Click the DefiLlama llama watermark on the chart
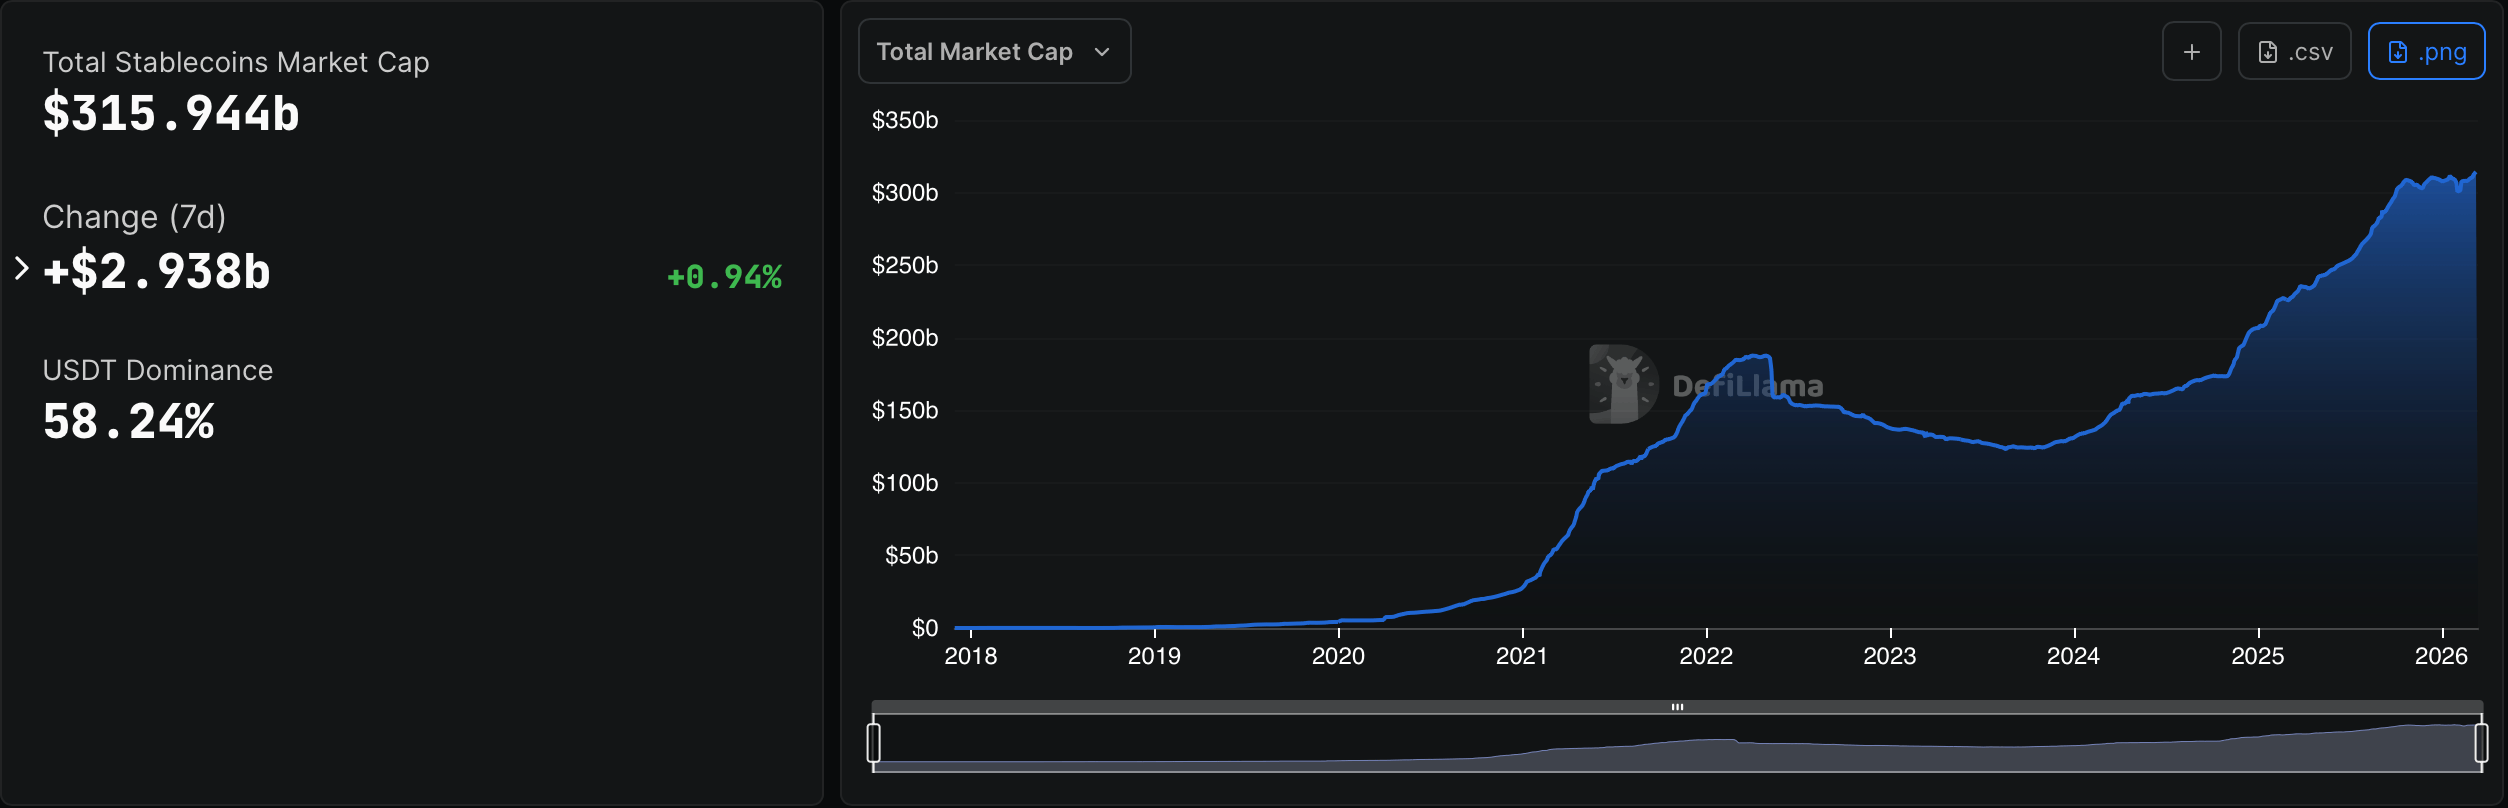 point(1622,383)
